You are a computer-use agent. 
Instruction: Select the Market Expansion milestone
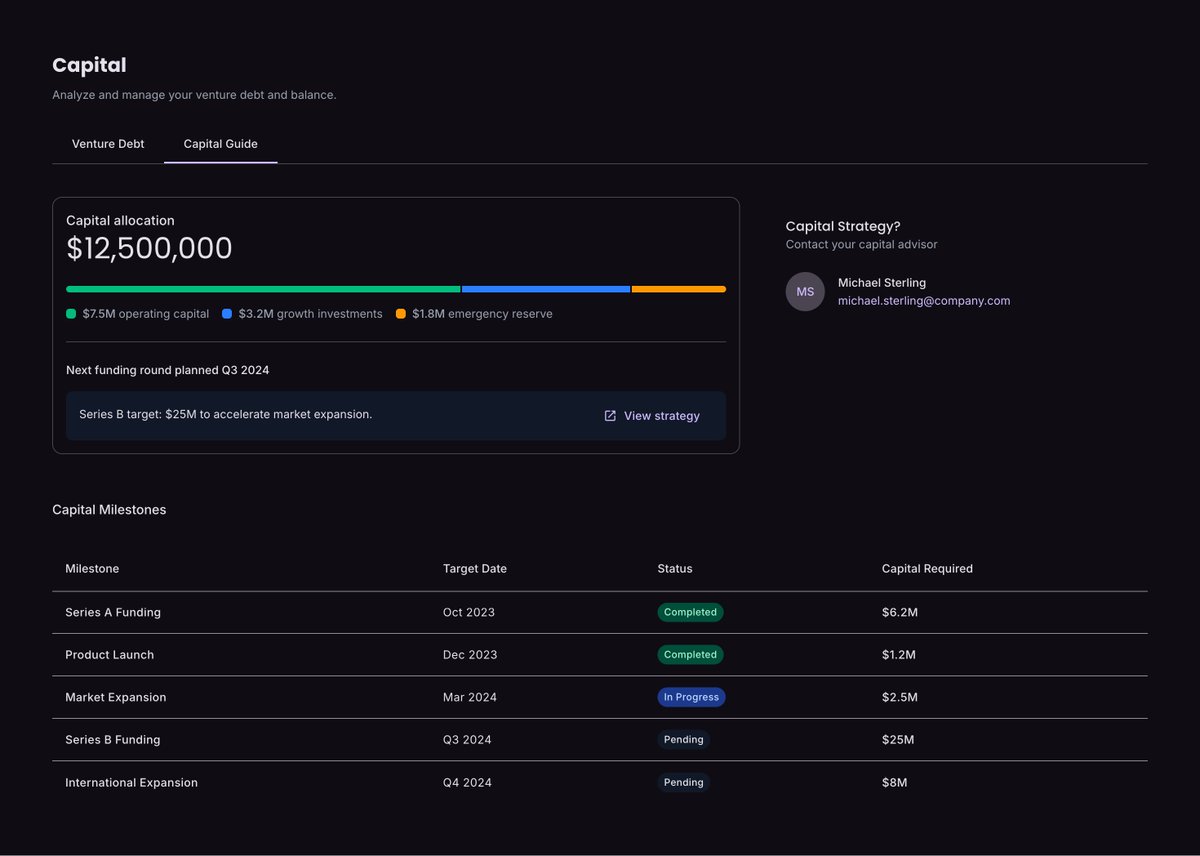tap(116, 697)
